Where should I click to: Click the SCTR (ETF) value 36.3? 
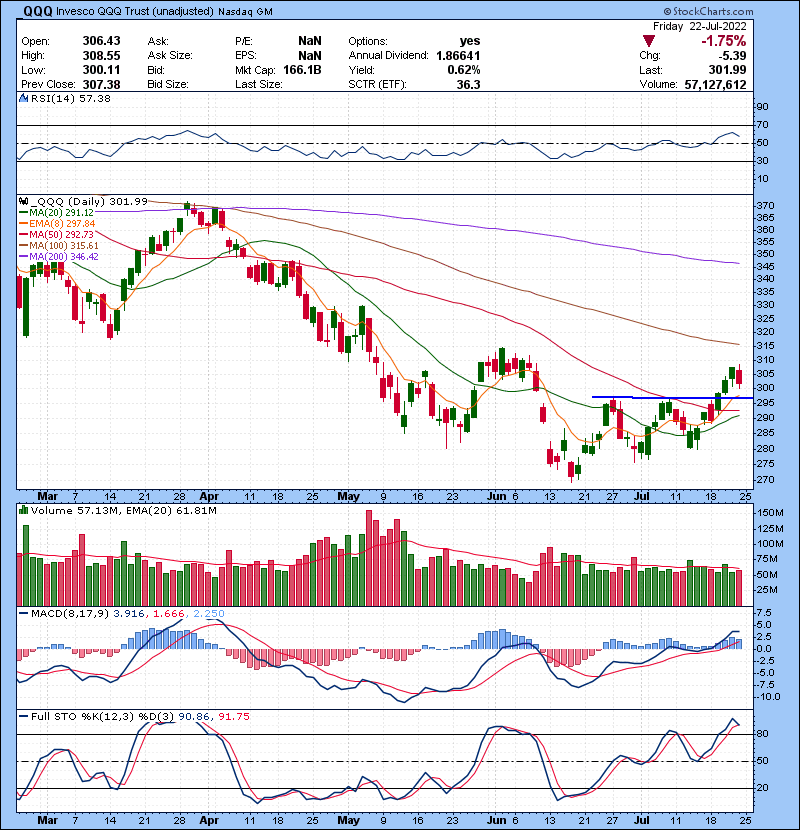coord(469,84)
